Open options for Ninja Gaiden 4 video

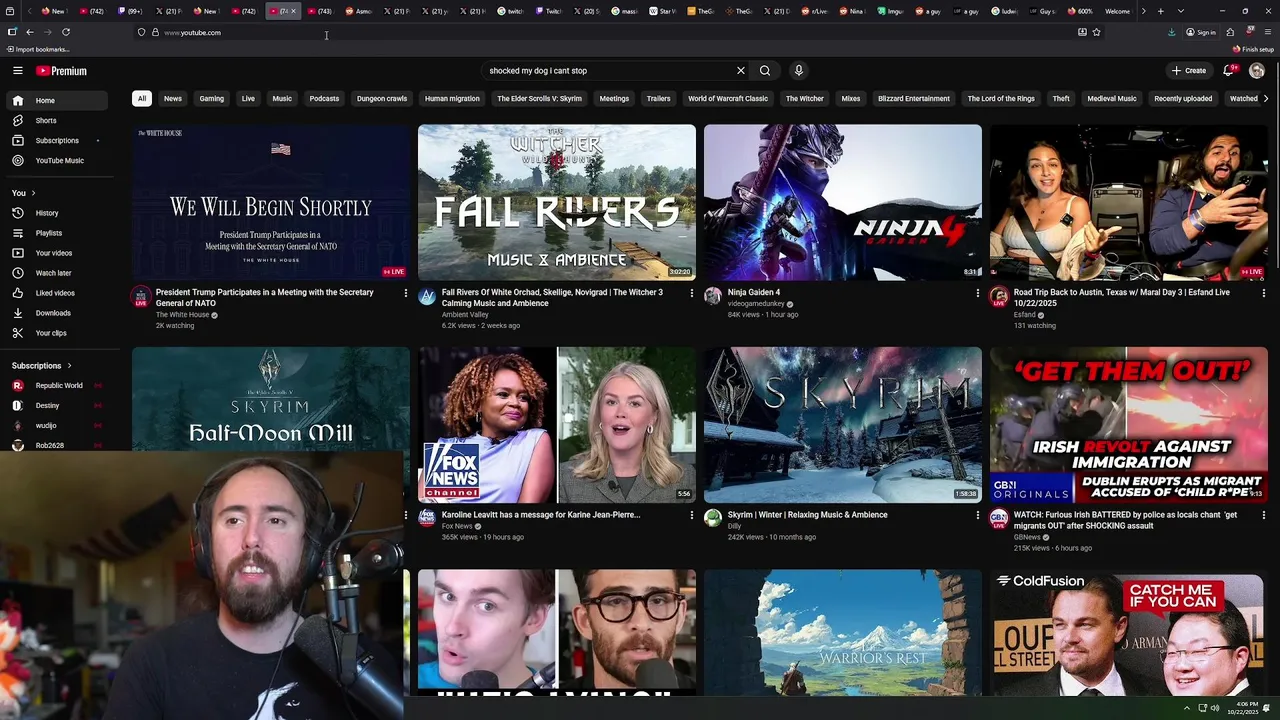pyautogui.click(x=977, y=293)
